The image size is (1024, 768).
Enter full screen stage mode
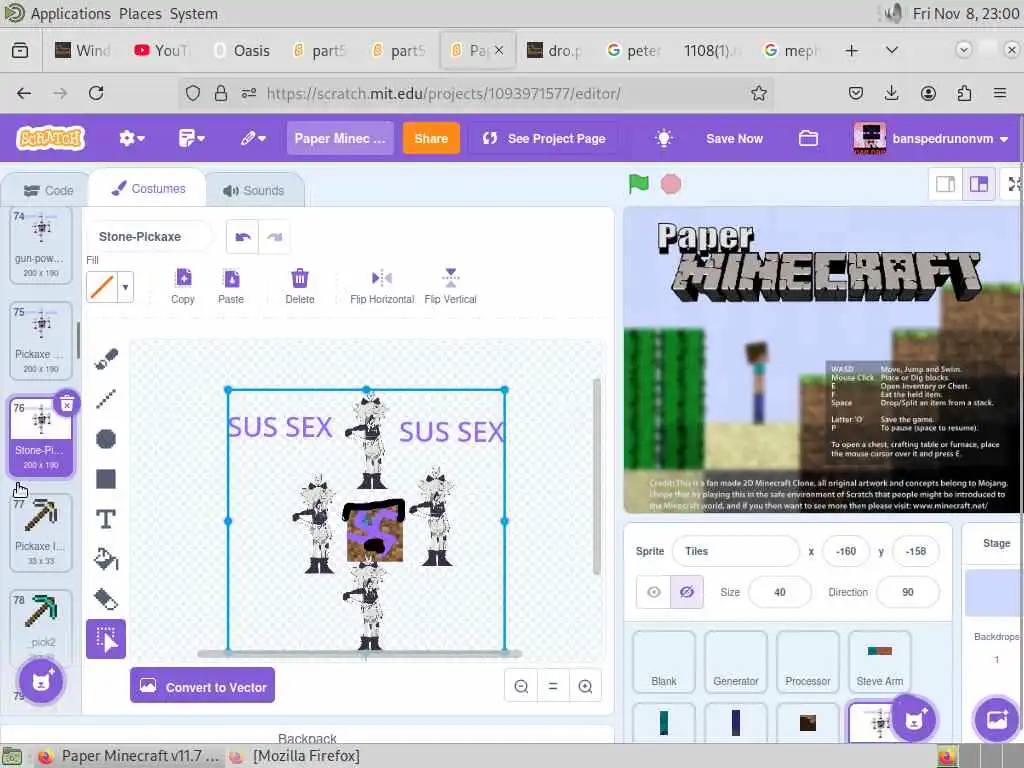(x=1014, y=185)
